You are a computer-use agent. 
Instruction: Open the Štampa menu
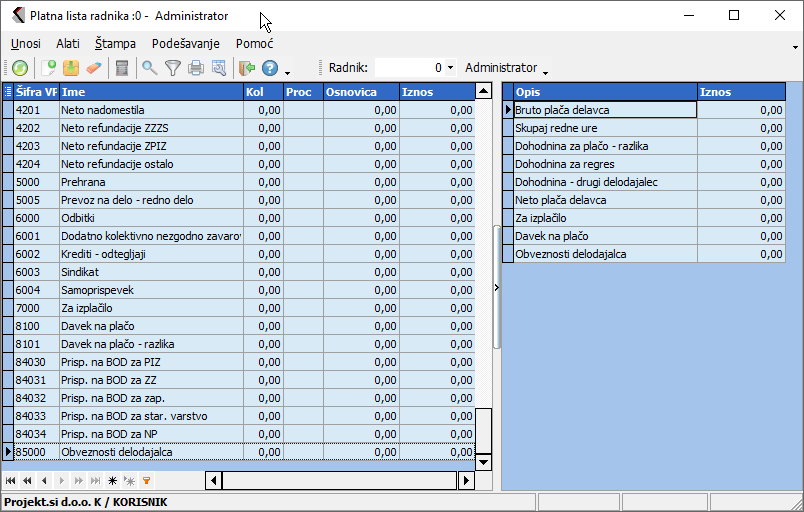115,44
